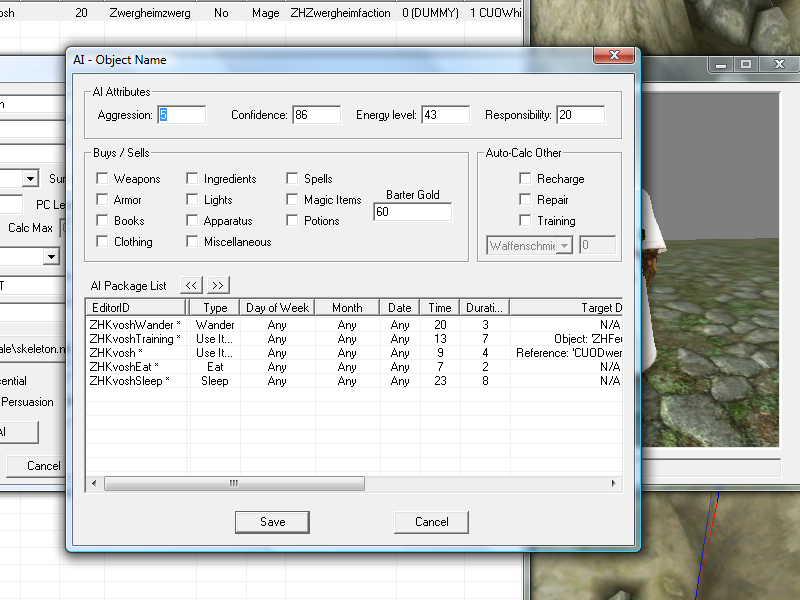
Task: Tick the Spells checkbox
Action: (293, 179)
